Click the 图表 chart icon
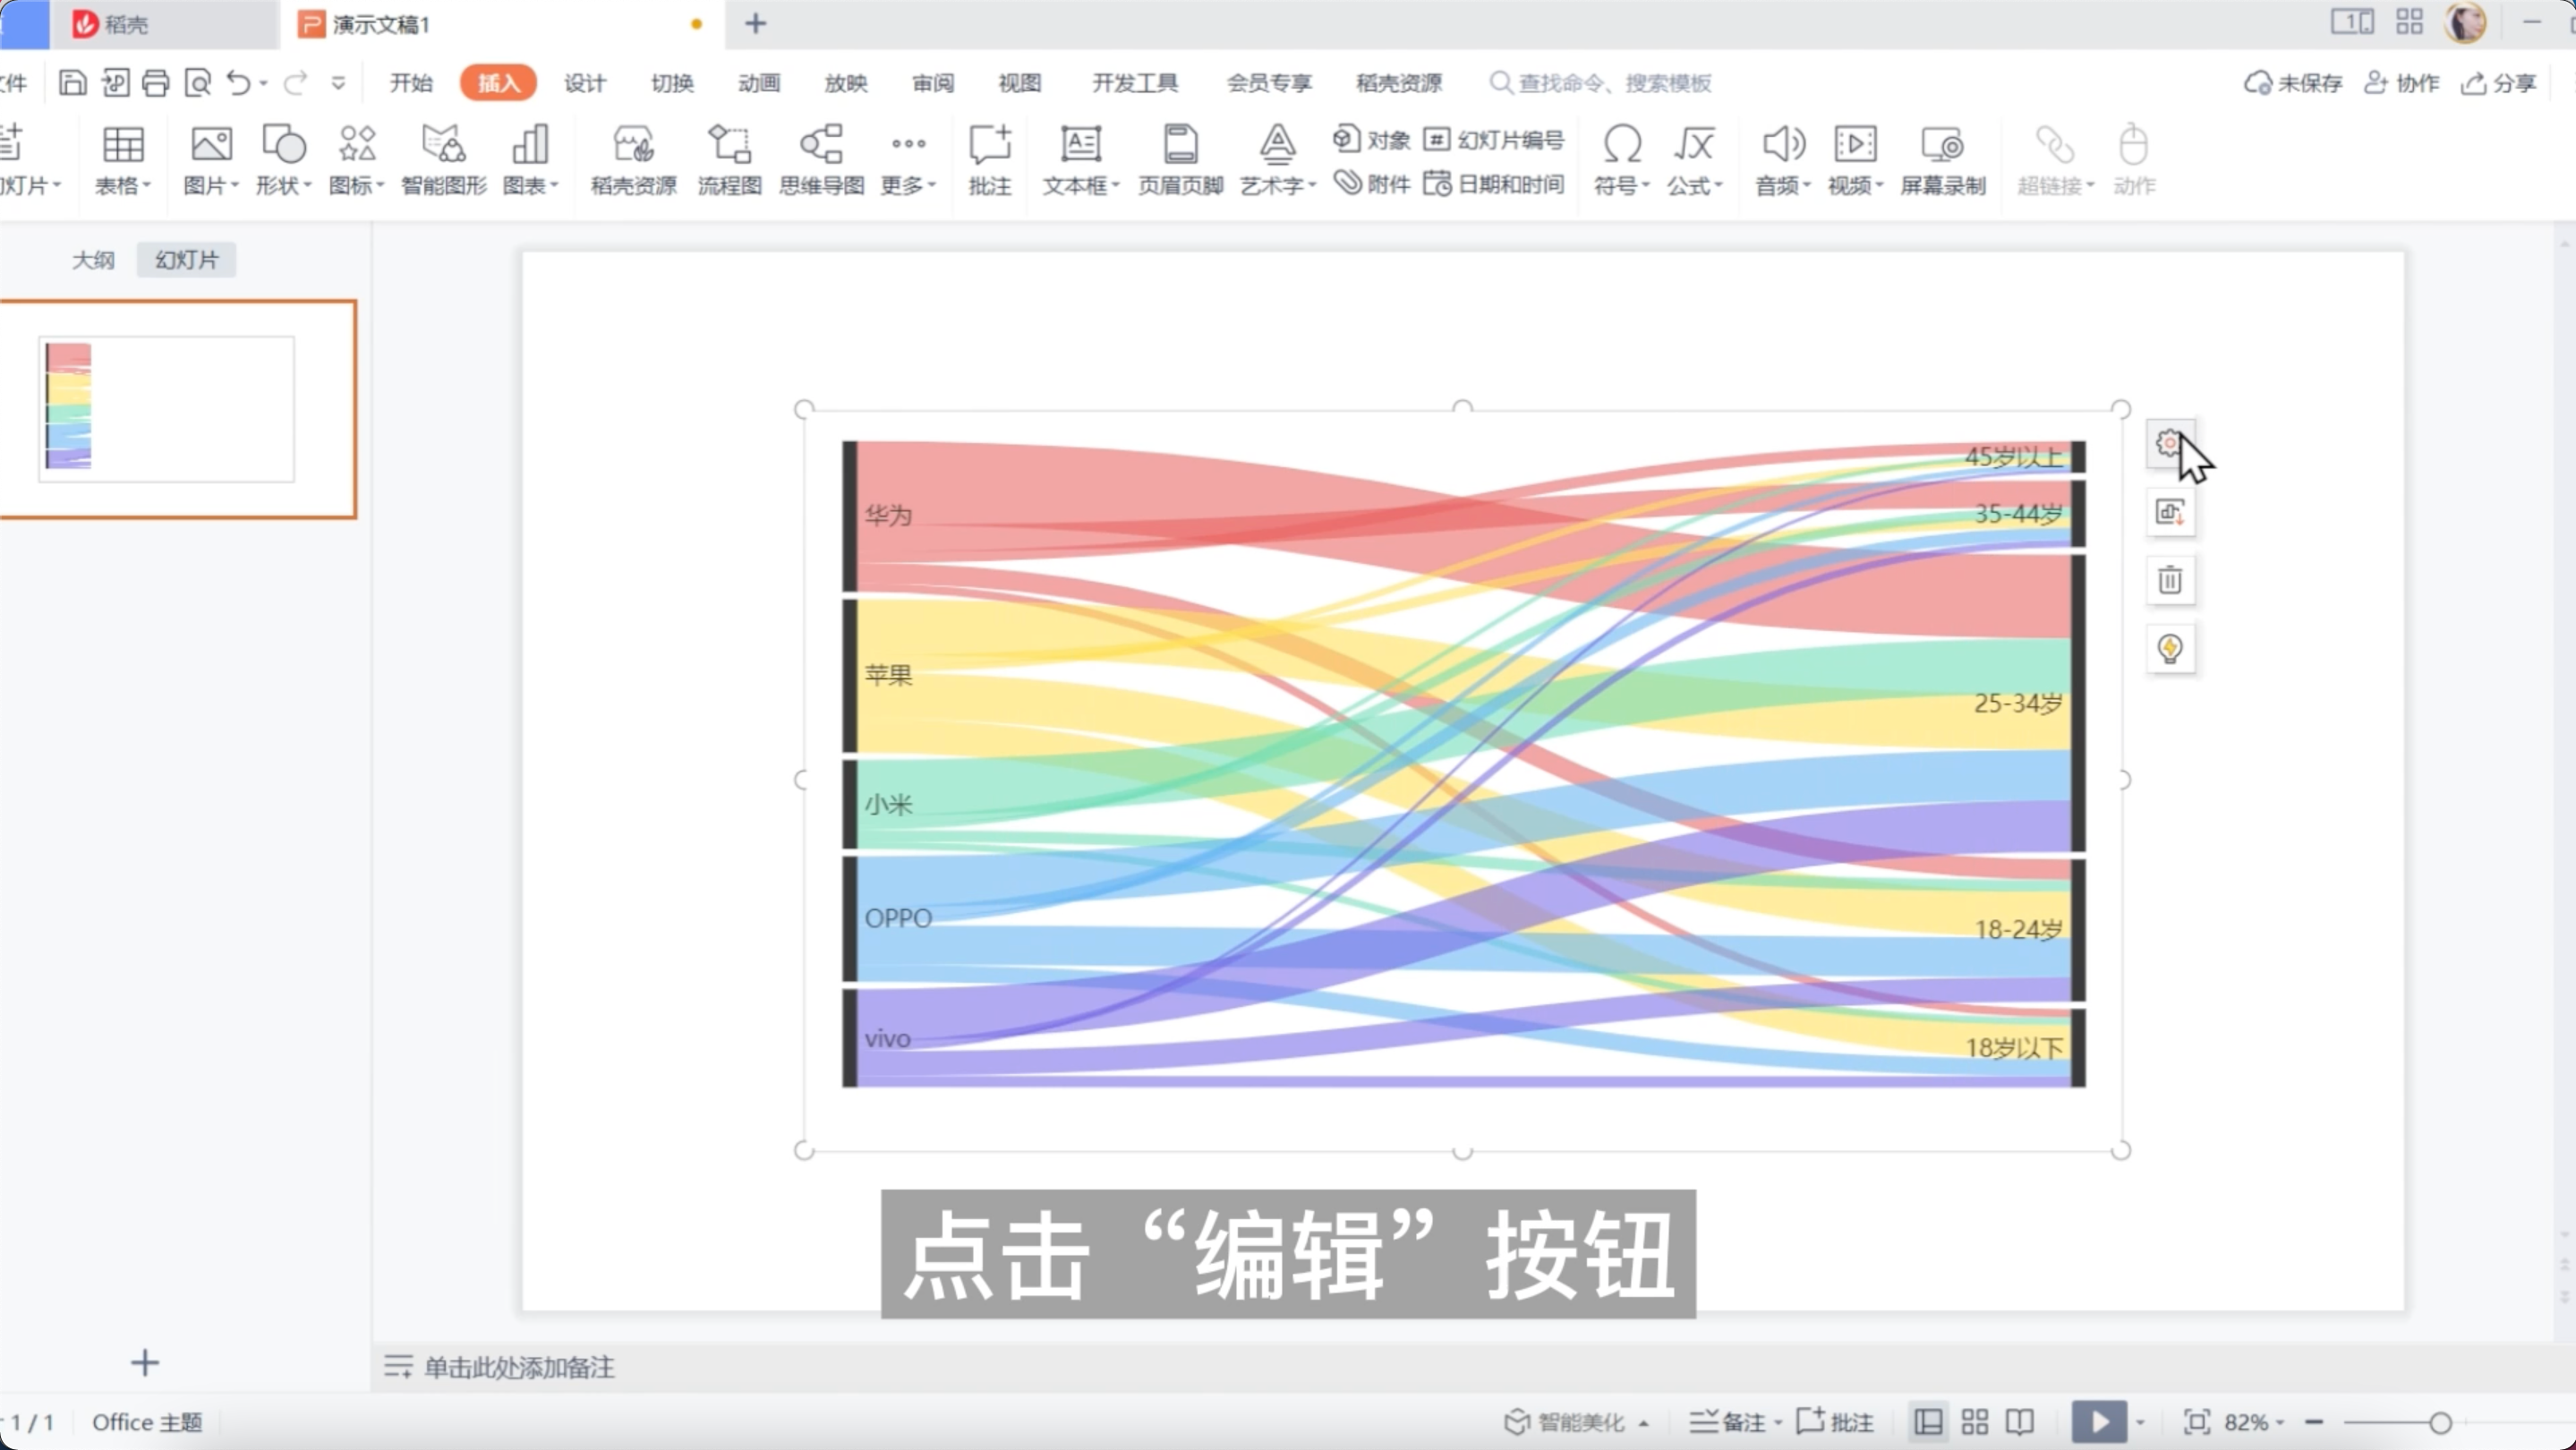Viewport: 2576px width, 1450px height. [530, 159]
